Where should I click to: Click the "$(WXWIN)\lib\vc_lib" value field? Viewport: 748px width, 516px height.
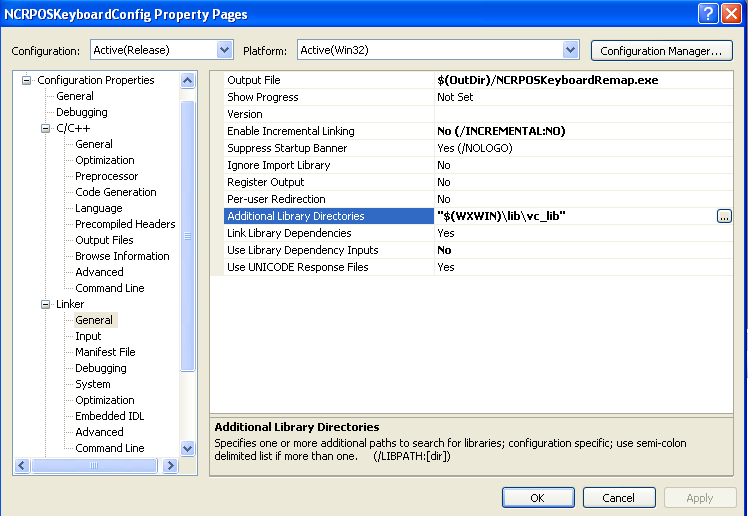pyautogui.click(x=575, y=216)
